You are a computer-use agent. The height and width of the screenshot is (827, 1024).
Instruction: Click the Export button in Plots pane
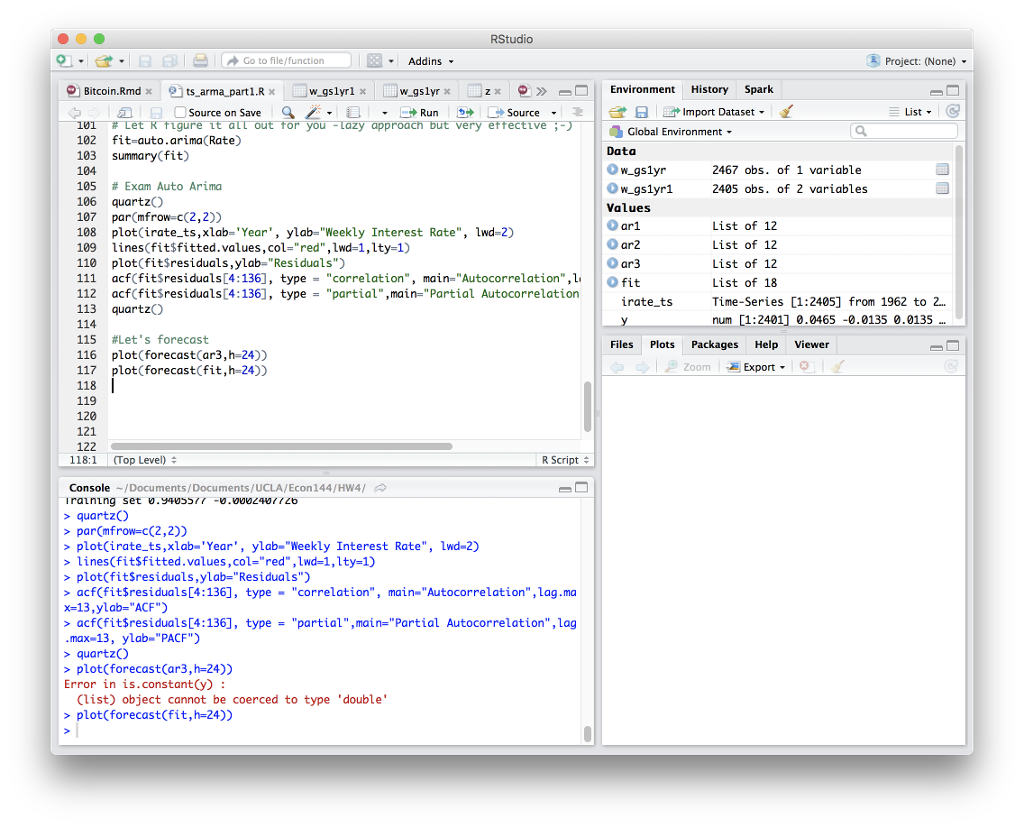(757, 367)
